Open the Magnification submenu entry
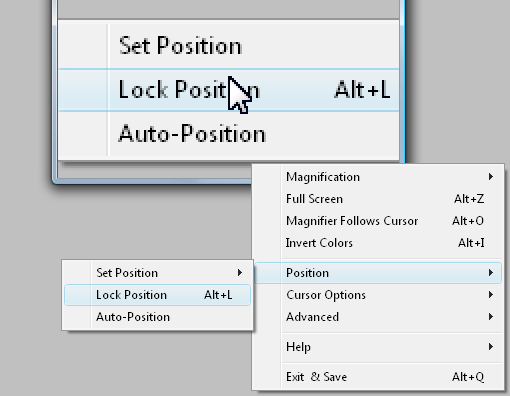 [x=378, y=177]
